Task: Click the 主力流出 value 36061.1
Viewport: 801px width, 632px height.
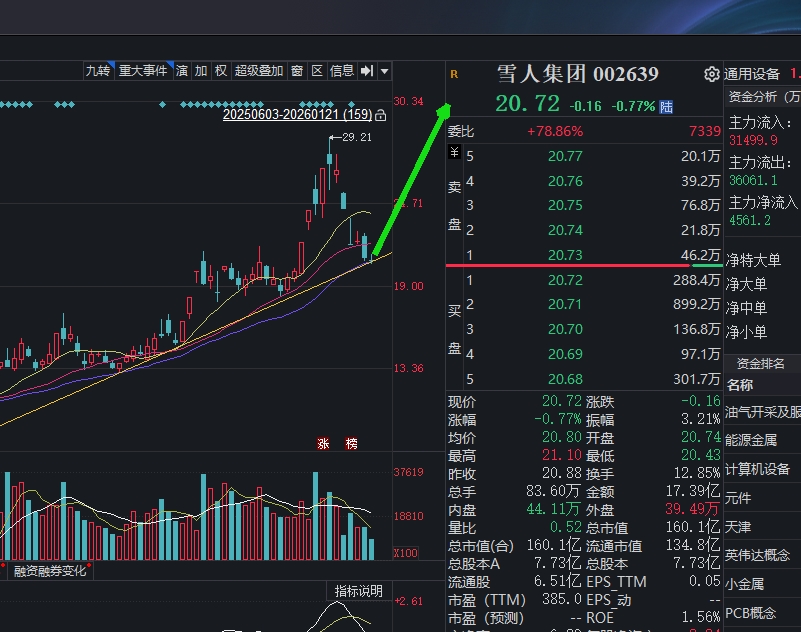Action: tap(753, 180)
